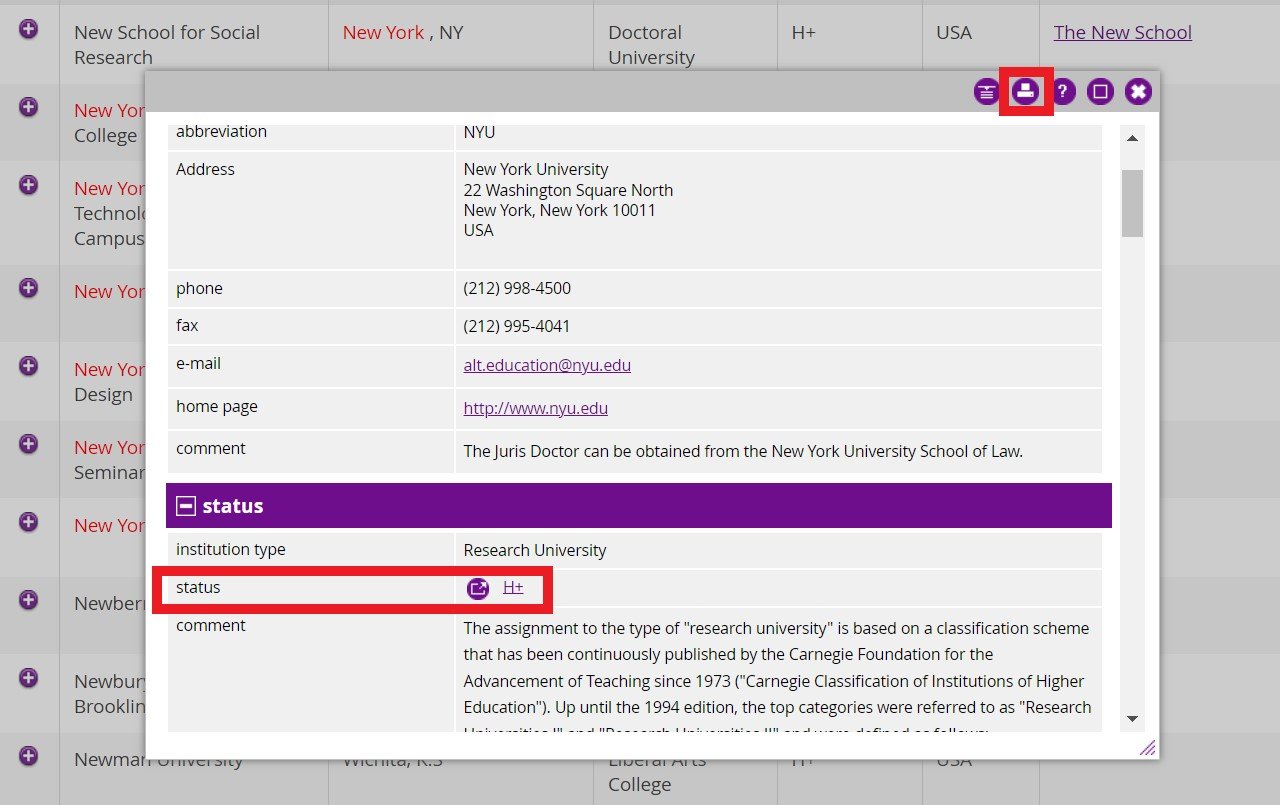
Task: Click the NYU abbreviation value
Action: (x=479, y=131)
